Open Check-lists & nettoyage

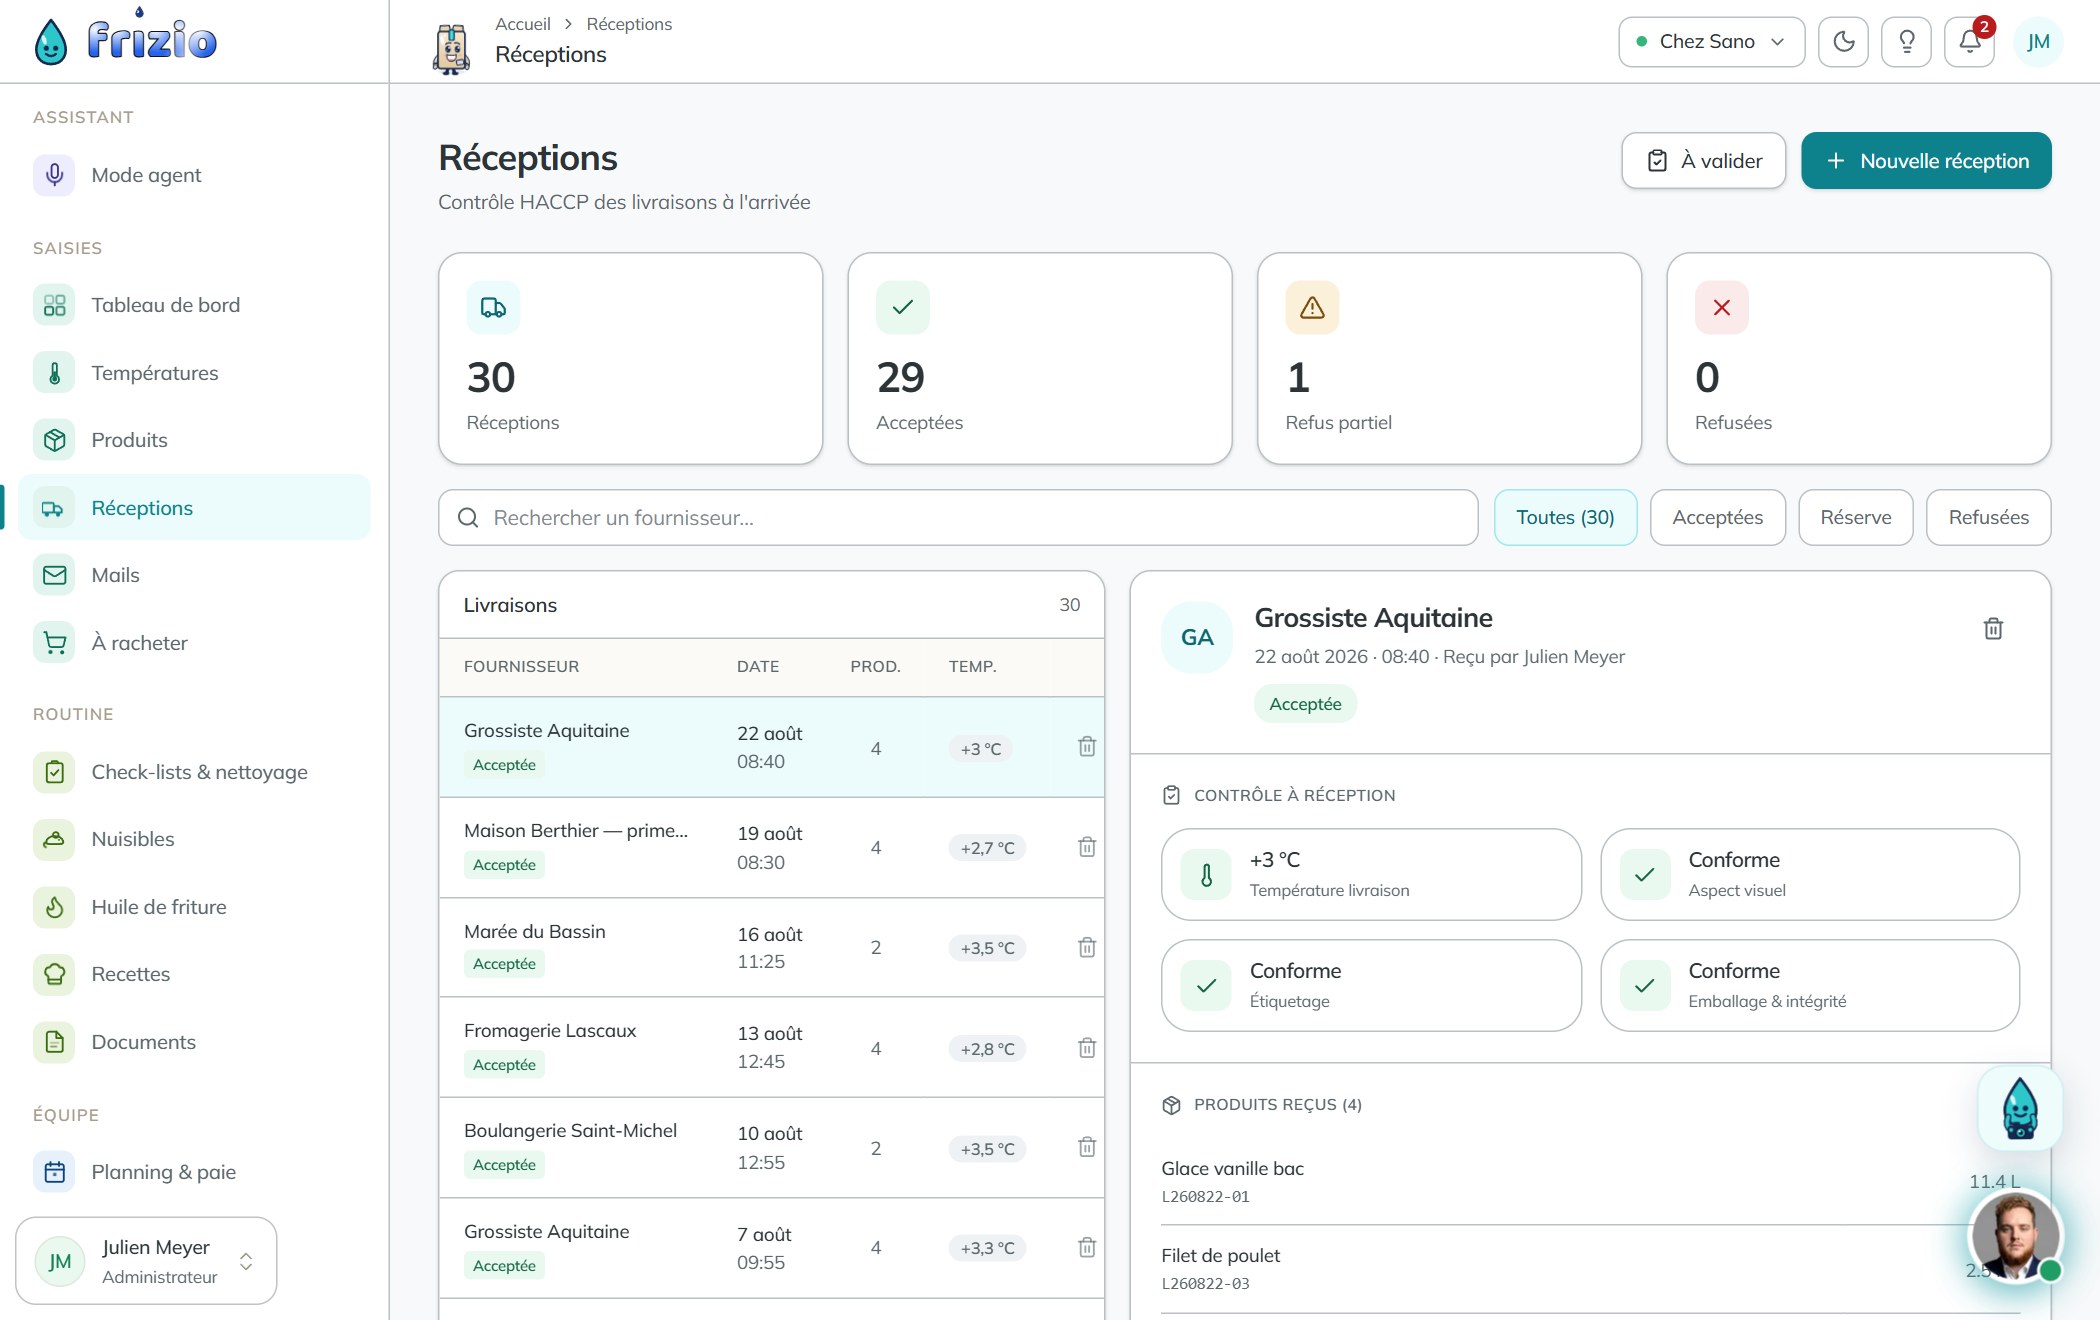(x=194, y=772)
